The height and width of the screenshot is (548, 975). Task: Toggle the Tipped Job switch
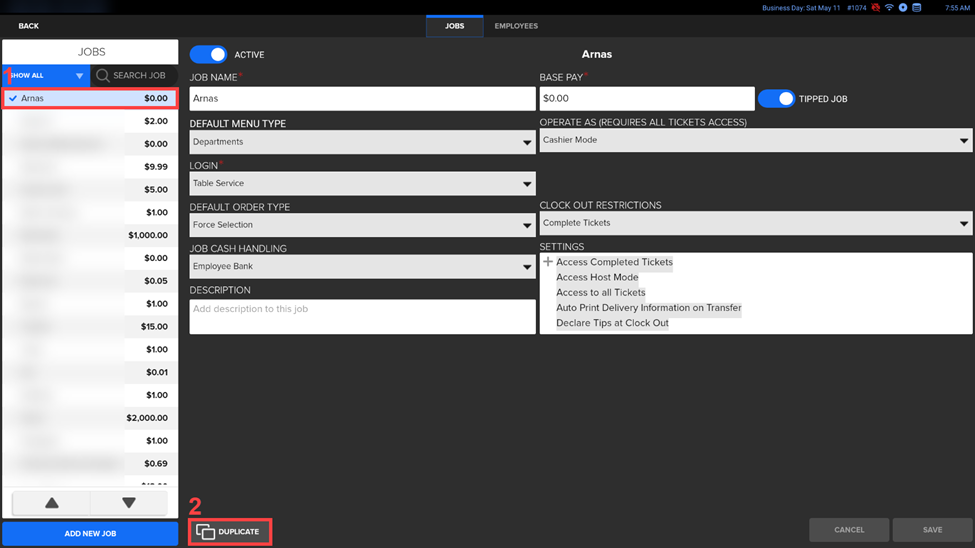tap(776, 98)
